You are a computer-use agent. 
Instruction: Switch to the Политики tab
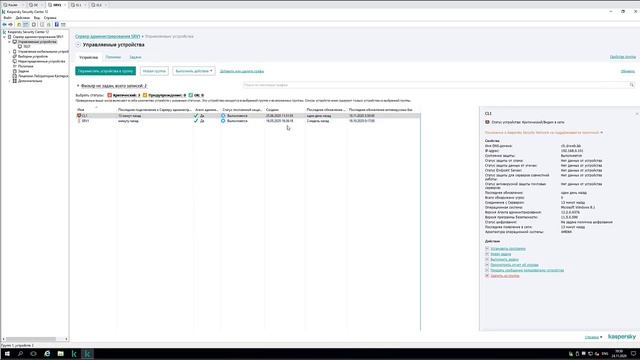[113, 57]
